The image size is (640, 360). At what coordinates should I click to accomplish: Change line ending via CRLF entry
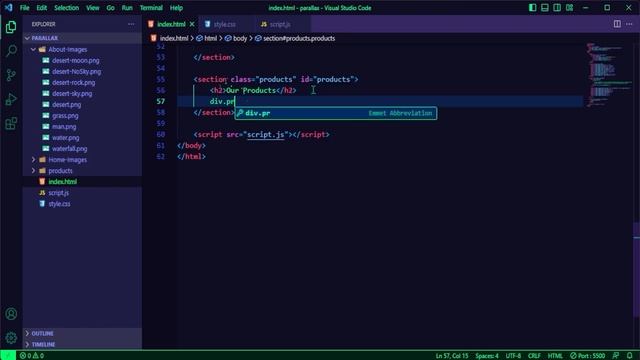(x=534, y=356)
